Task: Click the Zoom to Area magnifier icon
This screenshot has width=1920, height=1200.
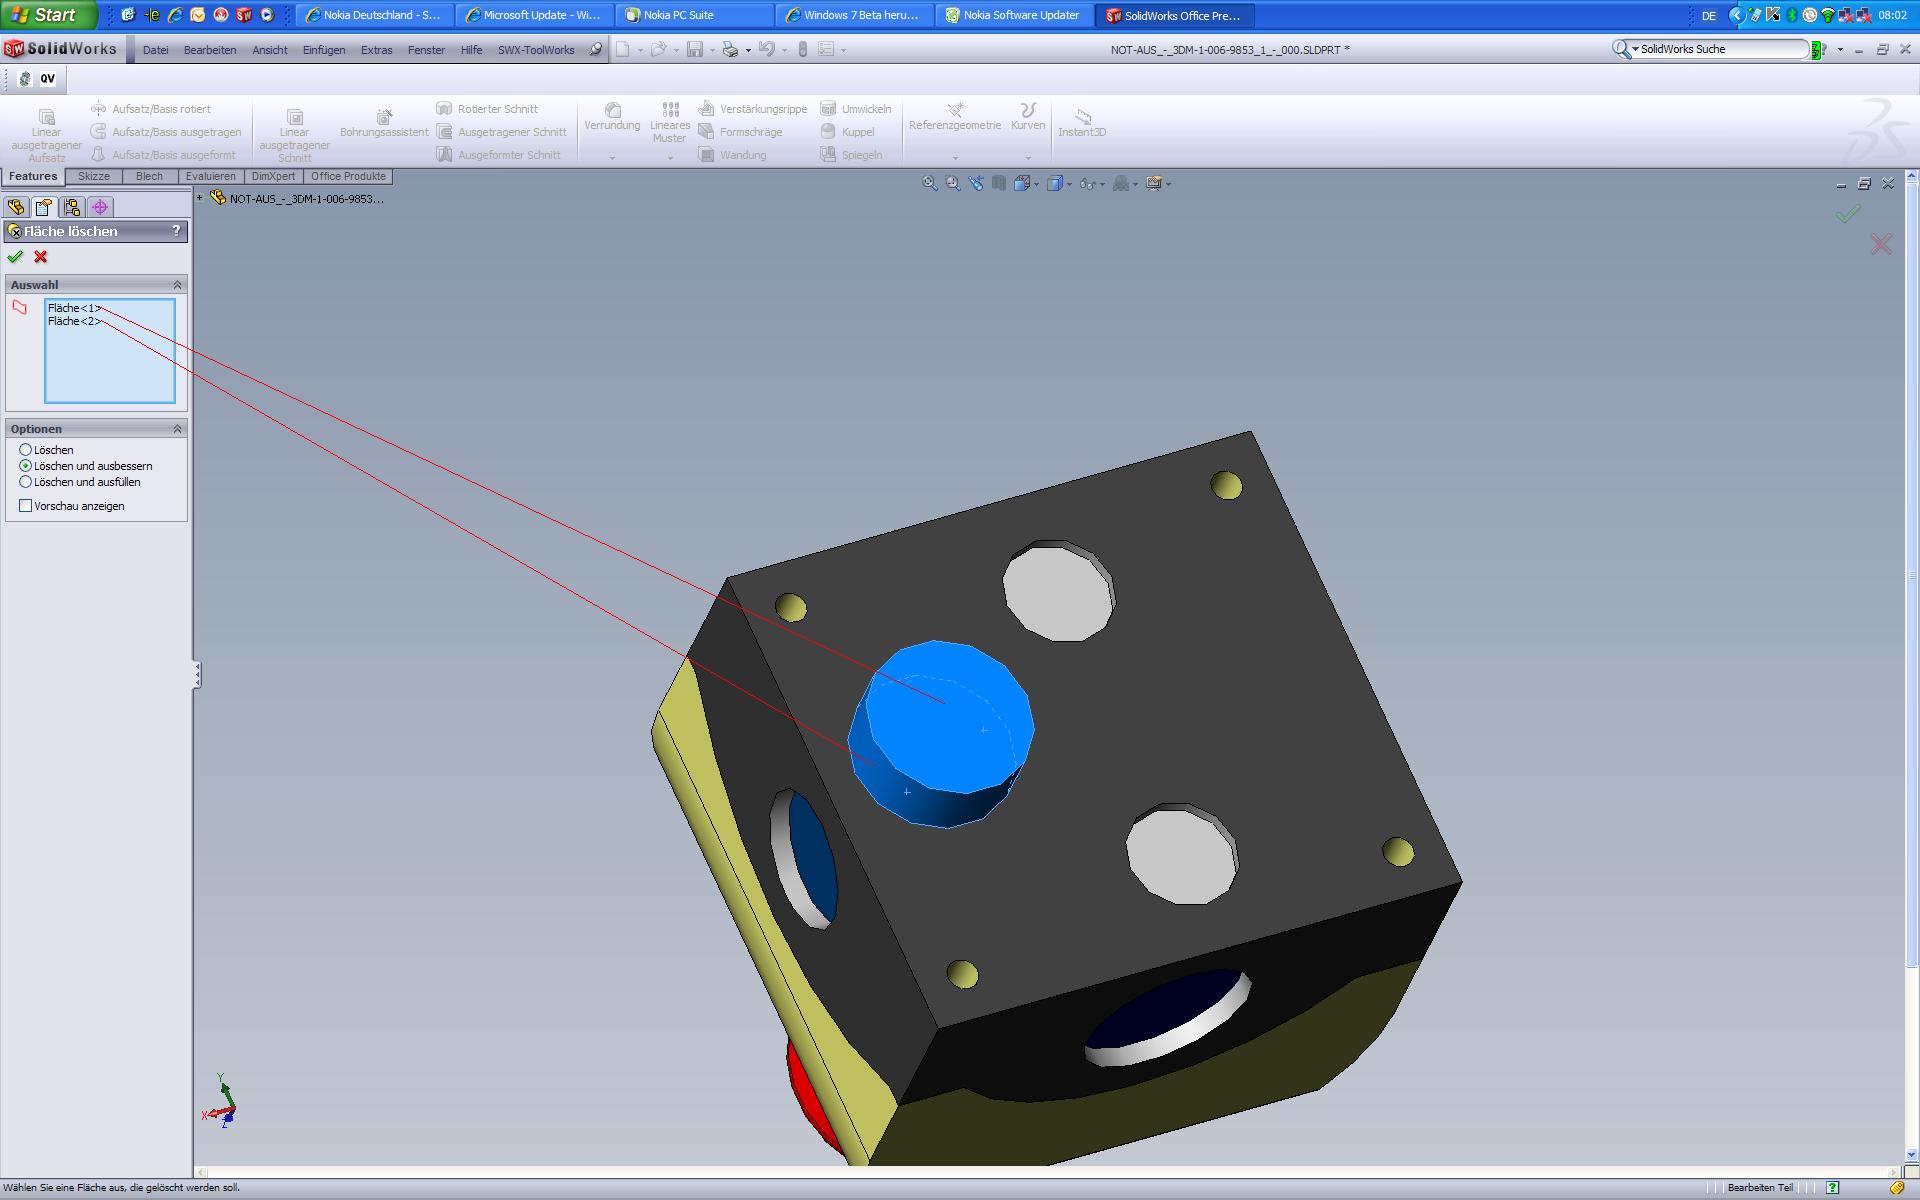Action: 952,183
